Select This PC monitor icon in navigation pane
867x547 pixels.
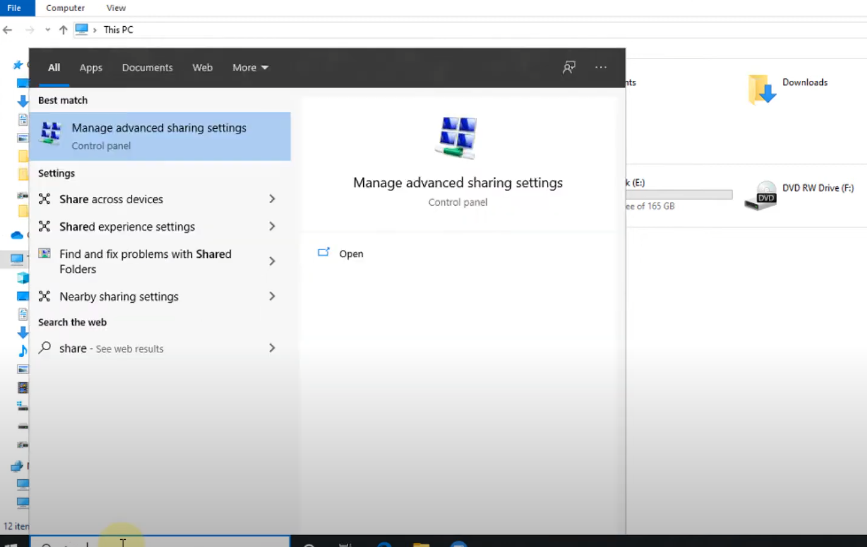[x=17, y=258]
